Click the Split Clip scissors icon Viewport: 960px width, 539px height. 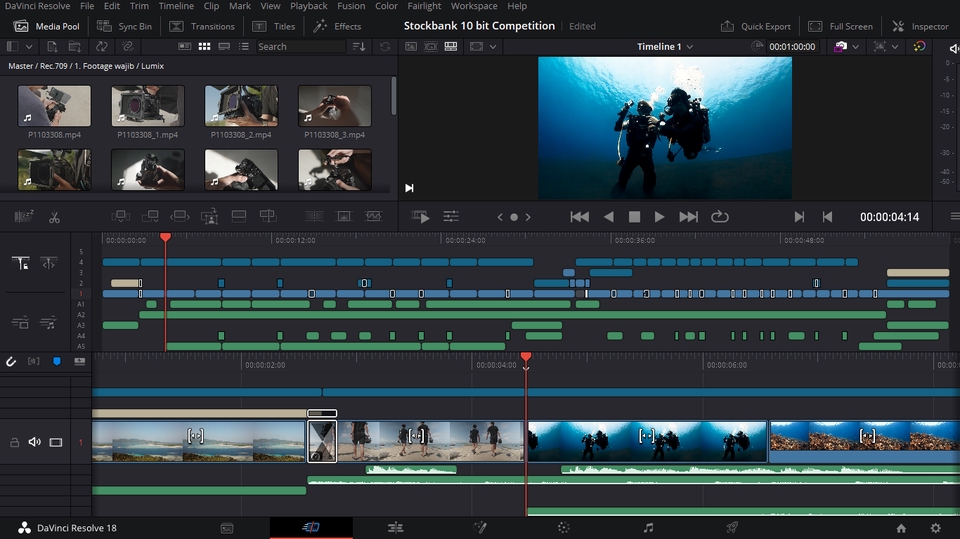click(54, 217)
